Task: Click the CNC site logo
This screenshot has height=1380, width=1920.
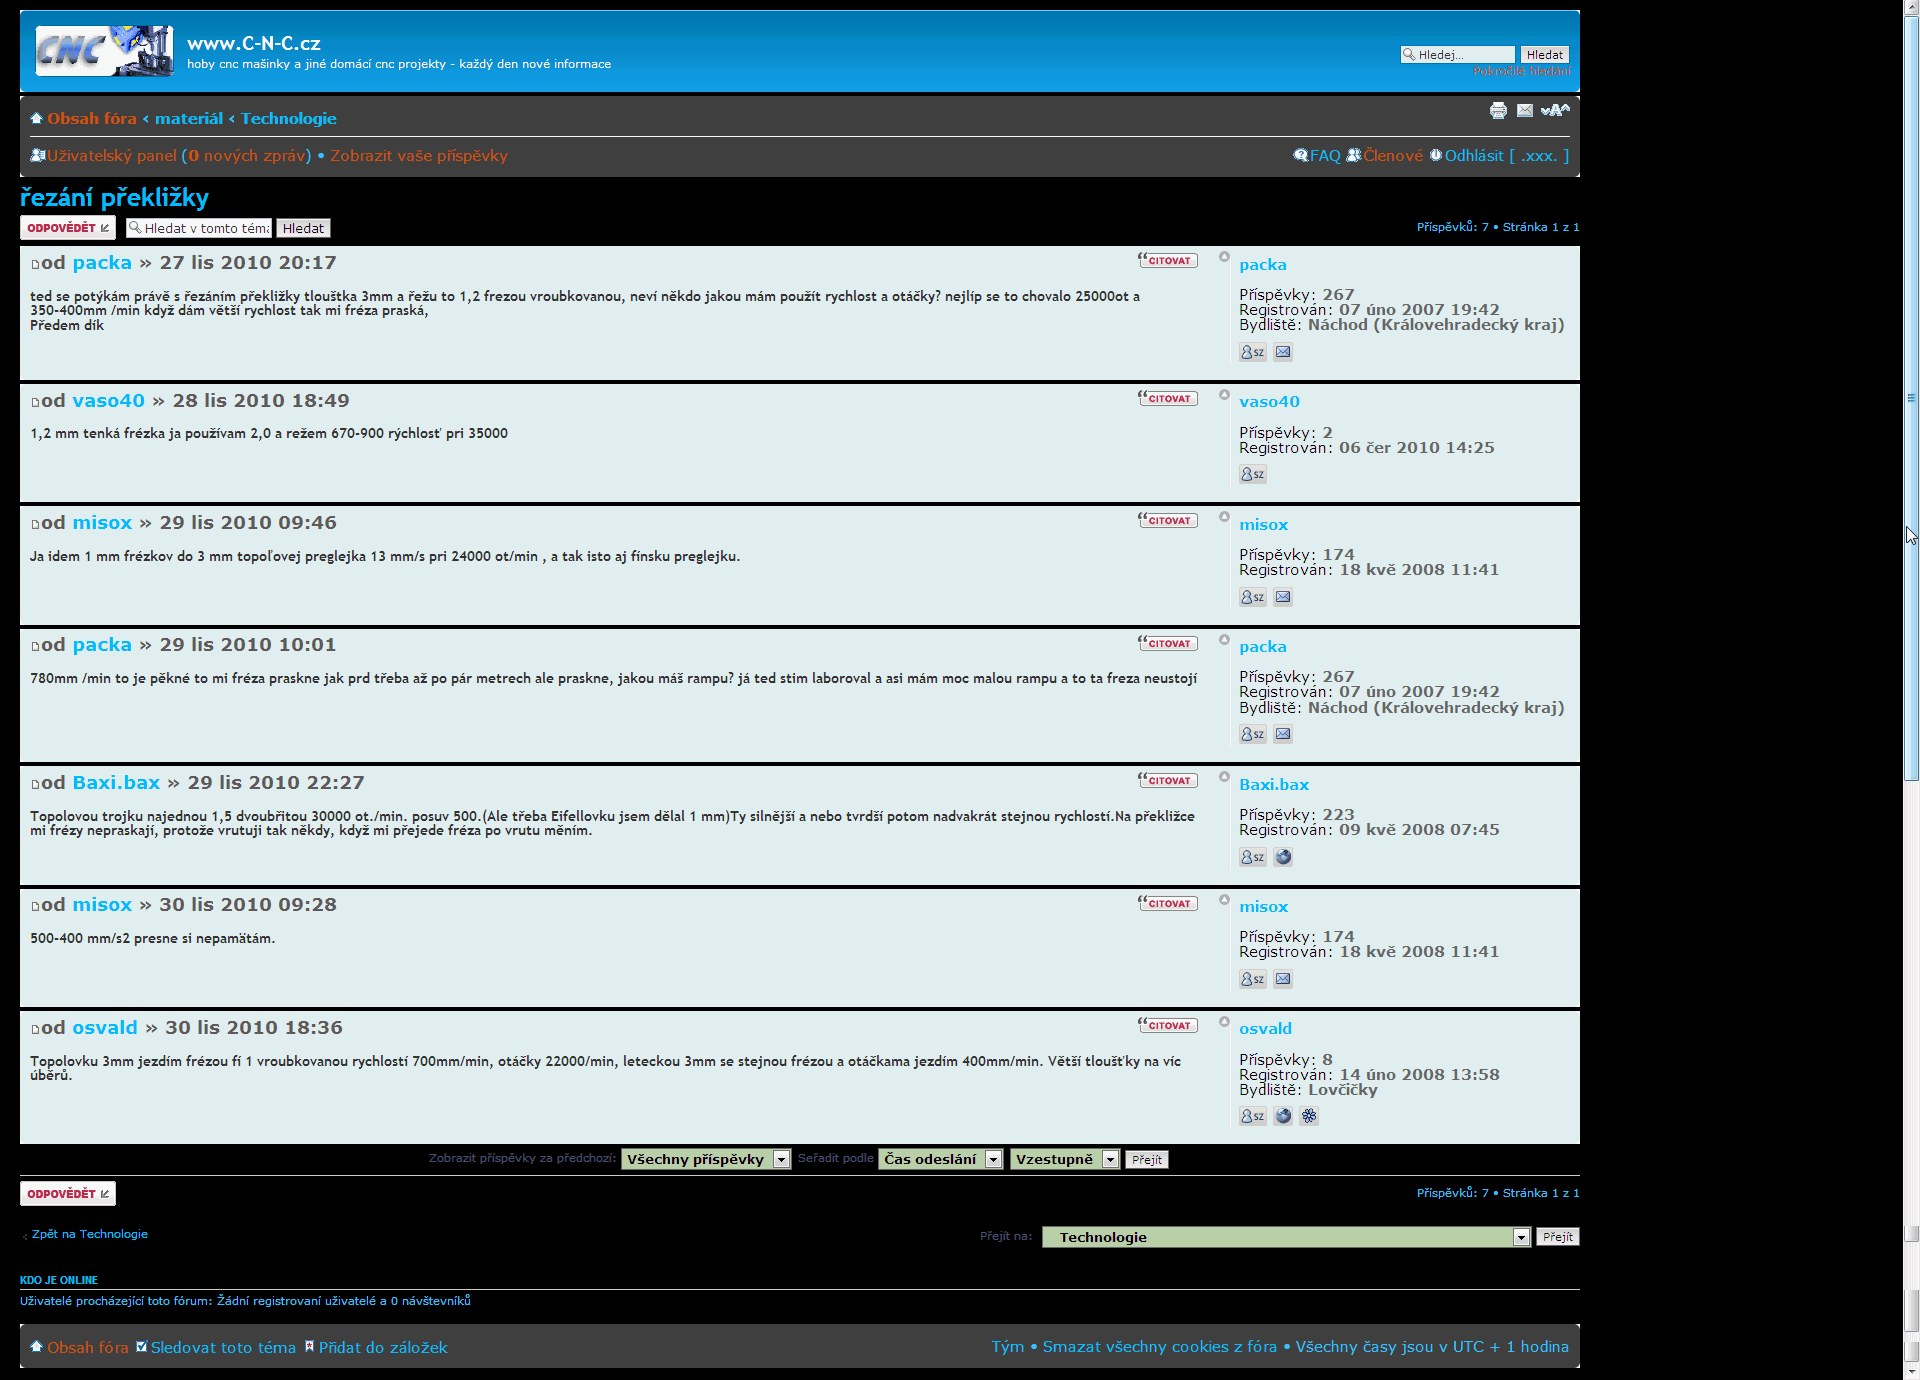Action: pyautogui.click(x=104, y=51)
